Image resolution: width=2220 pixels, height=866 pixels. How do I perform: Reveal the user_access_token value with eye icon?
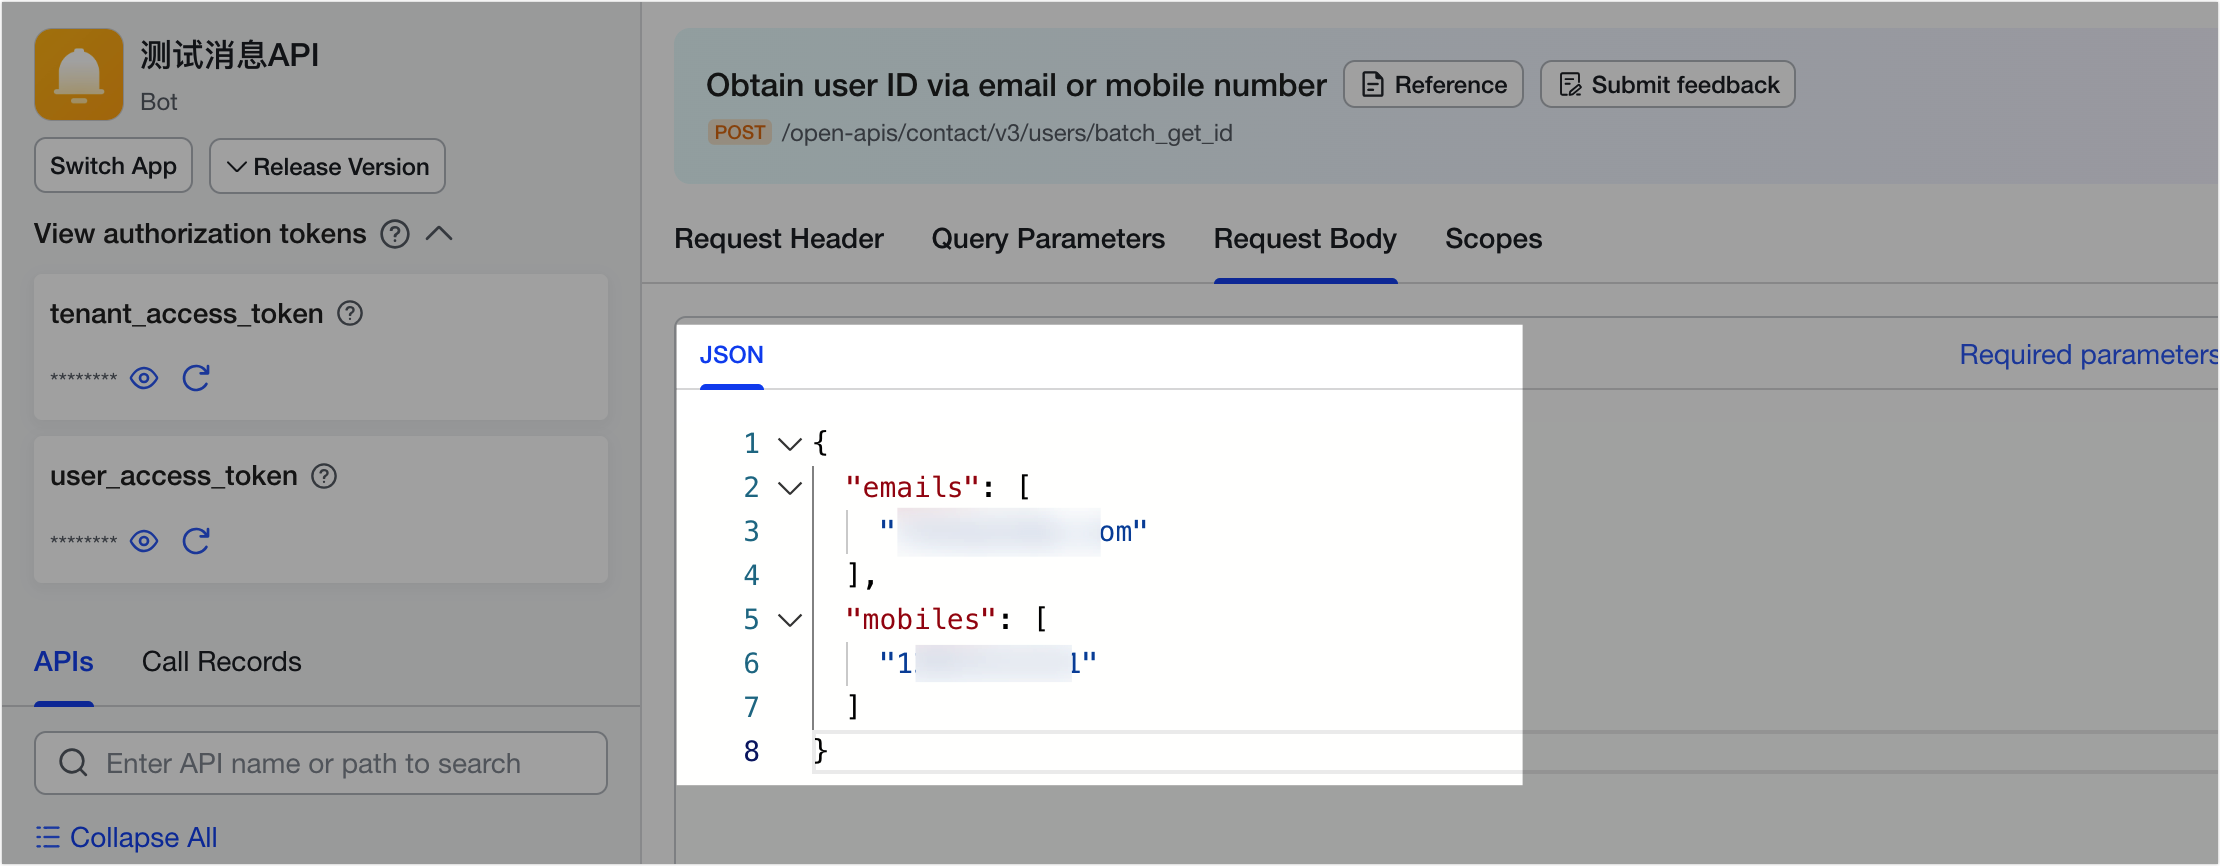coord(144,541)
